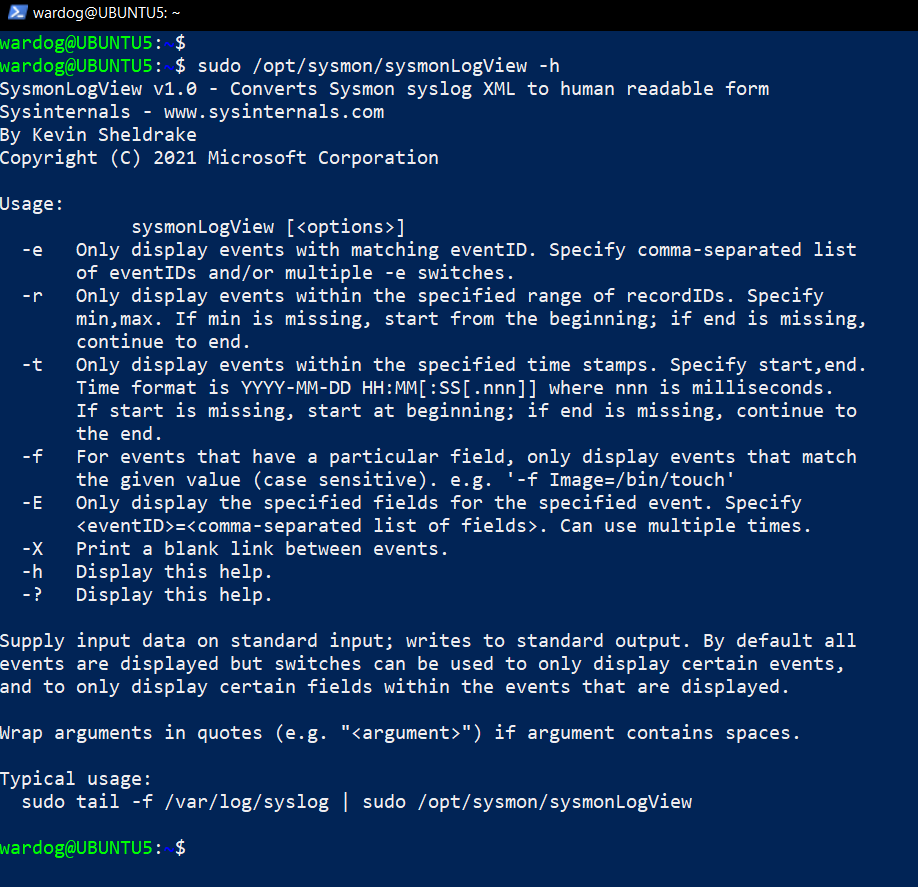Click the first empty prompt line
Viewport: 918px width, 887px height.
(93, 43)
